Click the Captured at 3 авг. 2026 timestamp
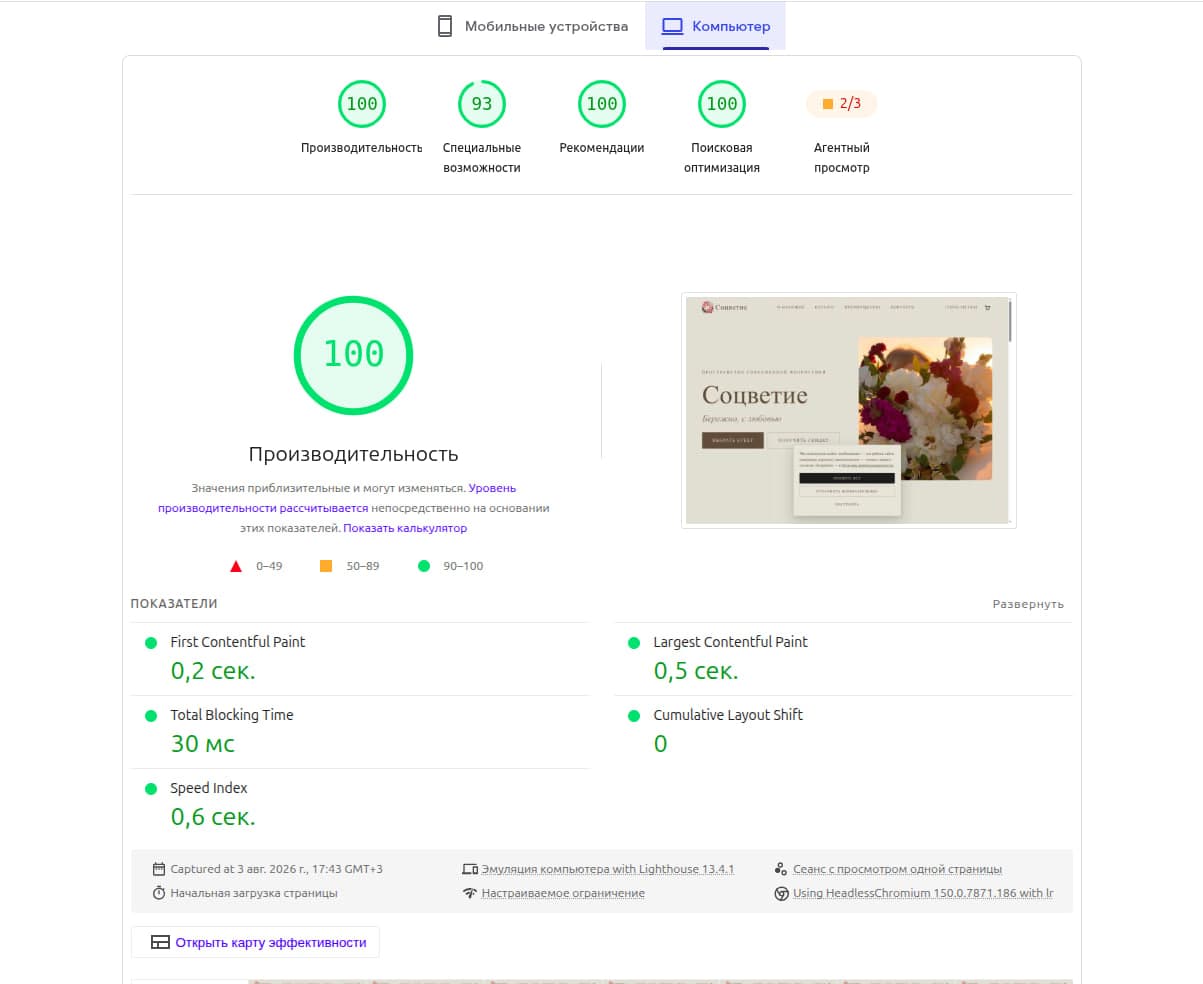This screenshot has width=1203, height=984. (x=276, y=869)
